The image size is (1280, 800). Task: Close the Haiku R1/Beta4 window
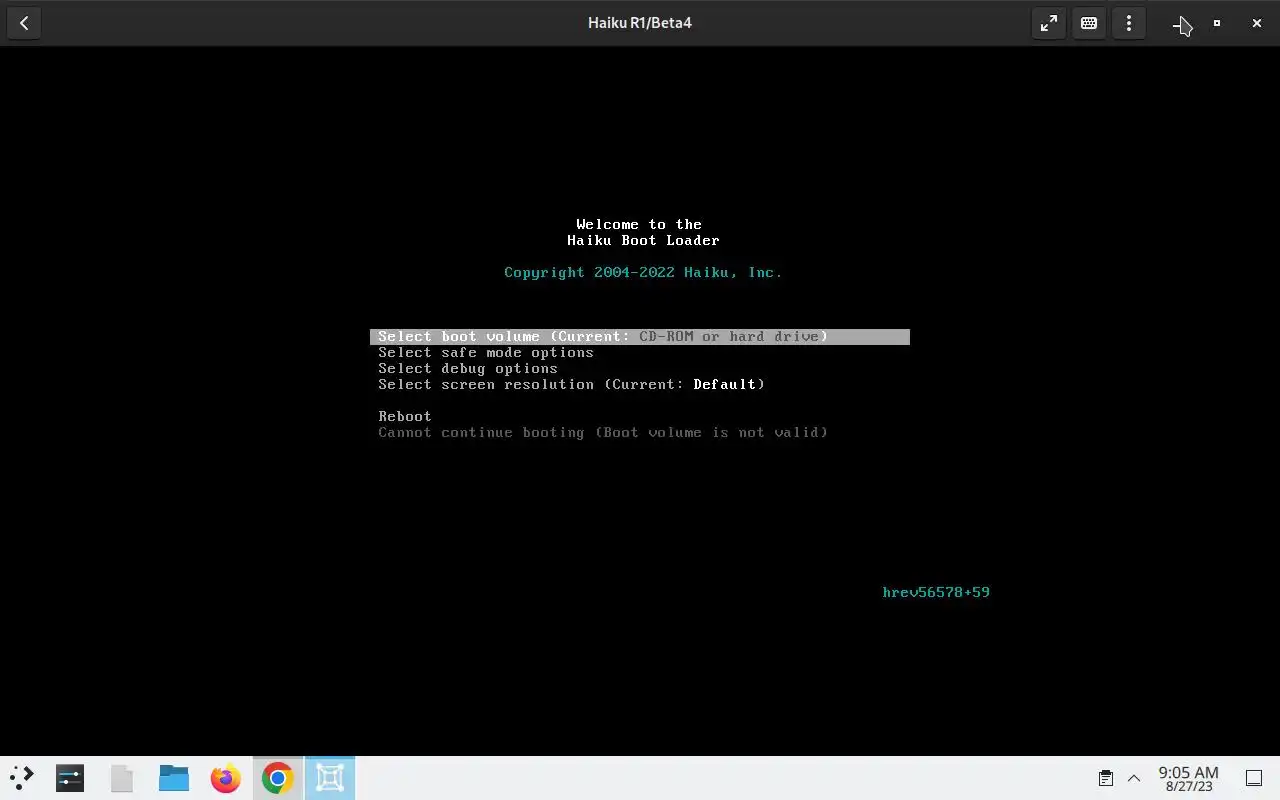click(1257, 23)
